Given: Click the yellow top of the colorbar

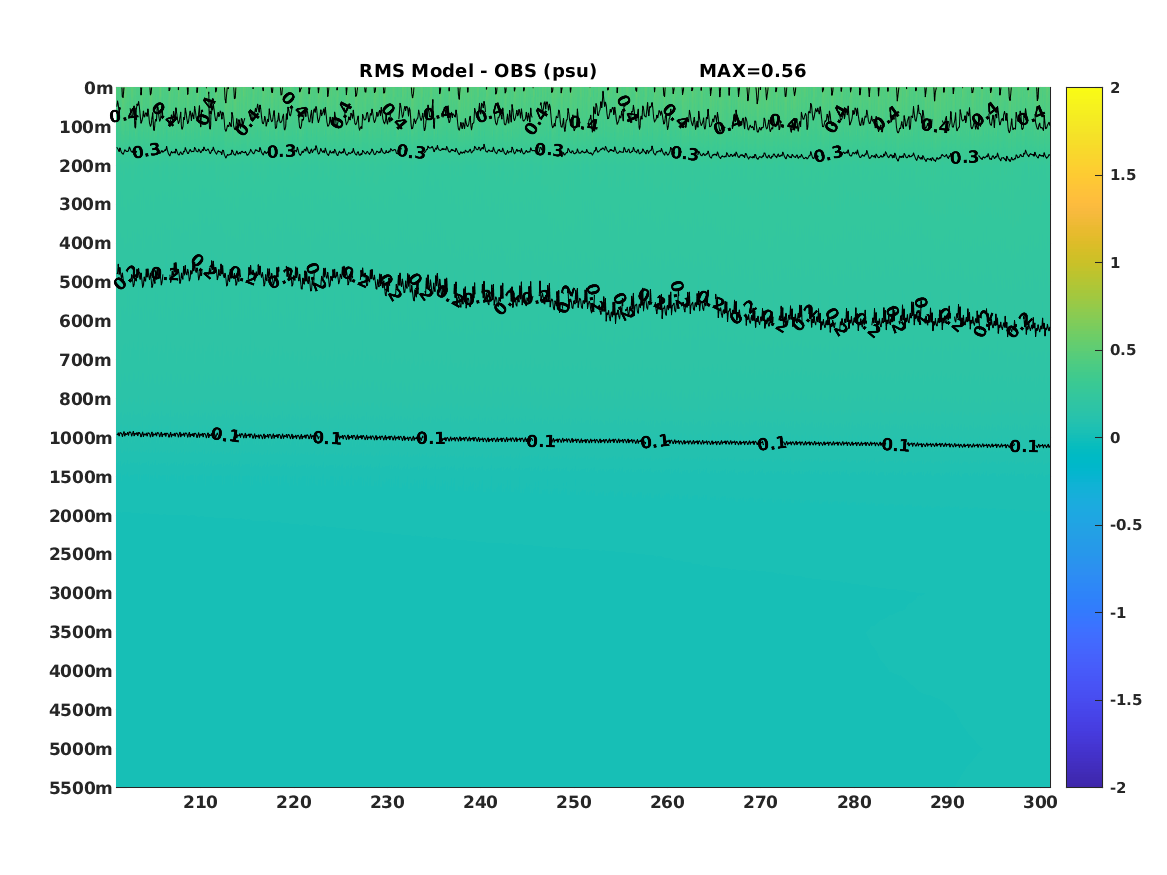Looking at the screenshot, I should point(1084,93).
